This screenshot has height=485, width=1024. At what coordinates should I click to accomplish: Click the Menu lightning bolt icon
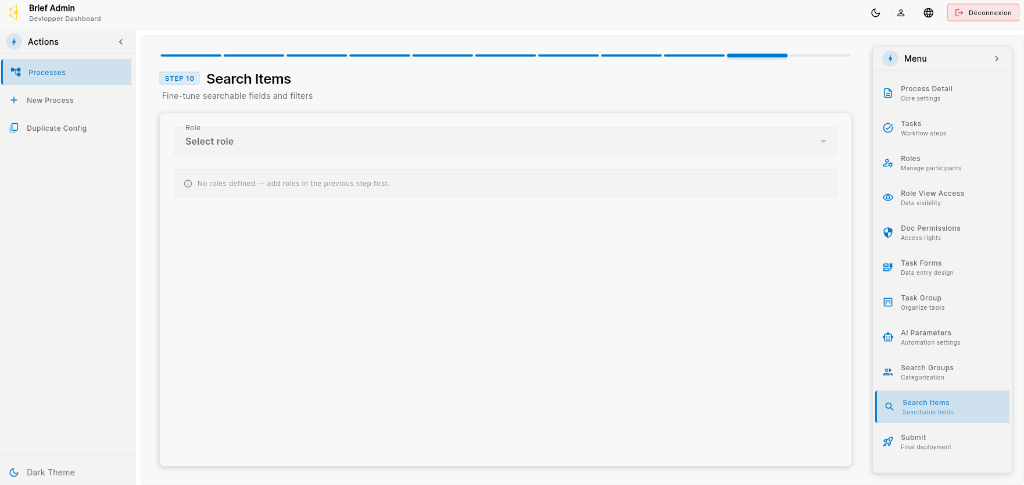click(x=889, y=59)
